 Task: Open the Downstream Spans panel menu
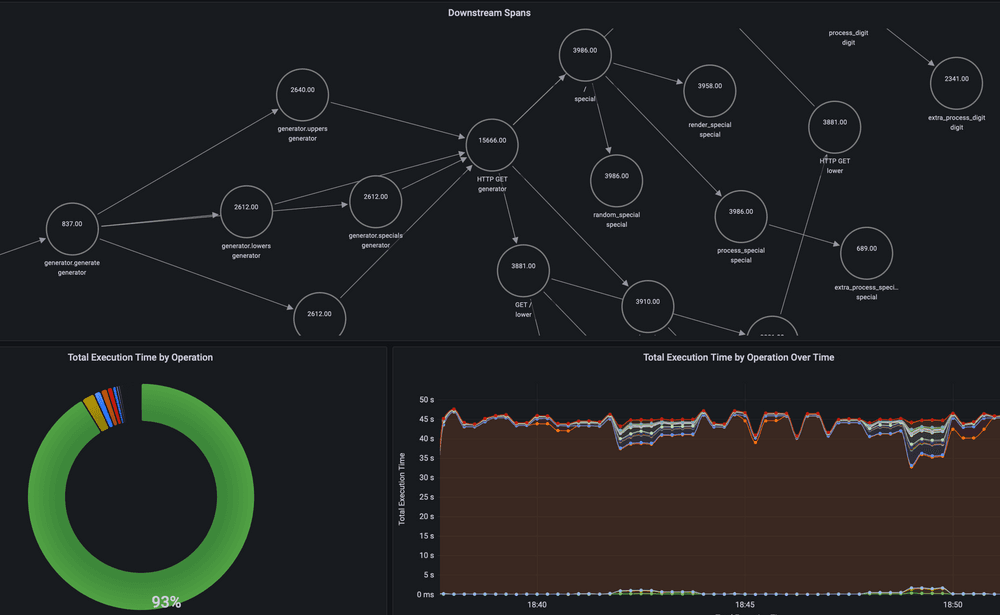(490, 12)
